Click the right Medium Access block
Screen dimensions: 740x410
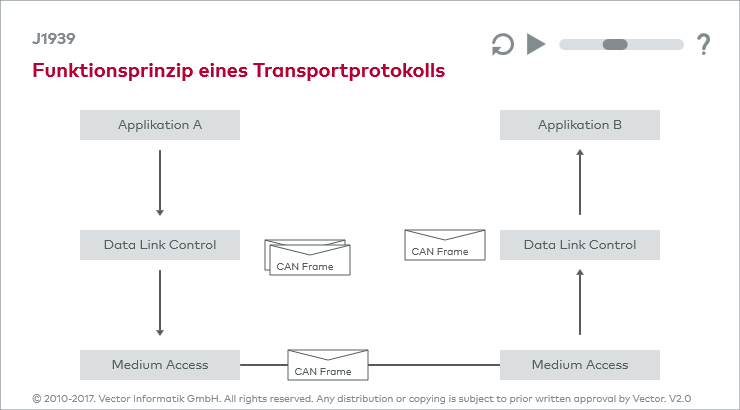click(580, 365)
